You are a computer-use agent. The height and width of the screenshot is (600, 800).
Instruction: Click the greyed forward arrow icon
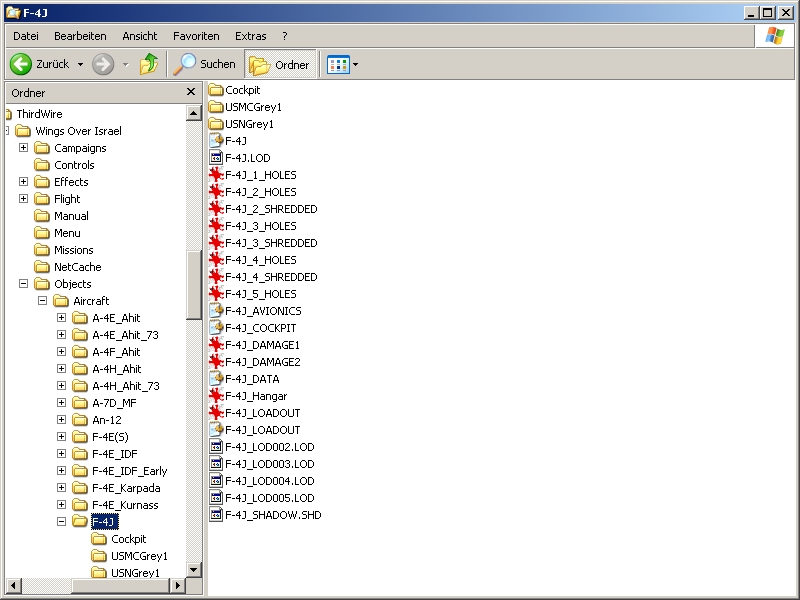[103, 65]
